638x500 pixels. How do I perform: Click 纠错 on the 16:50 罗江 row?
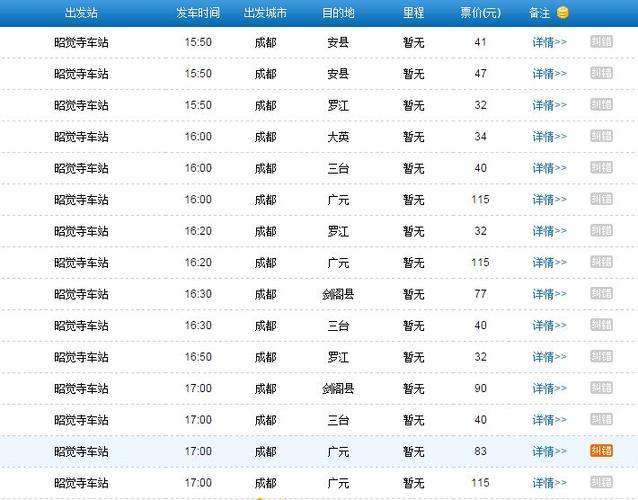point(601,356)
